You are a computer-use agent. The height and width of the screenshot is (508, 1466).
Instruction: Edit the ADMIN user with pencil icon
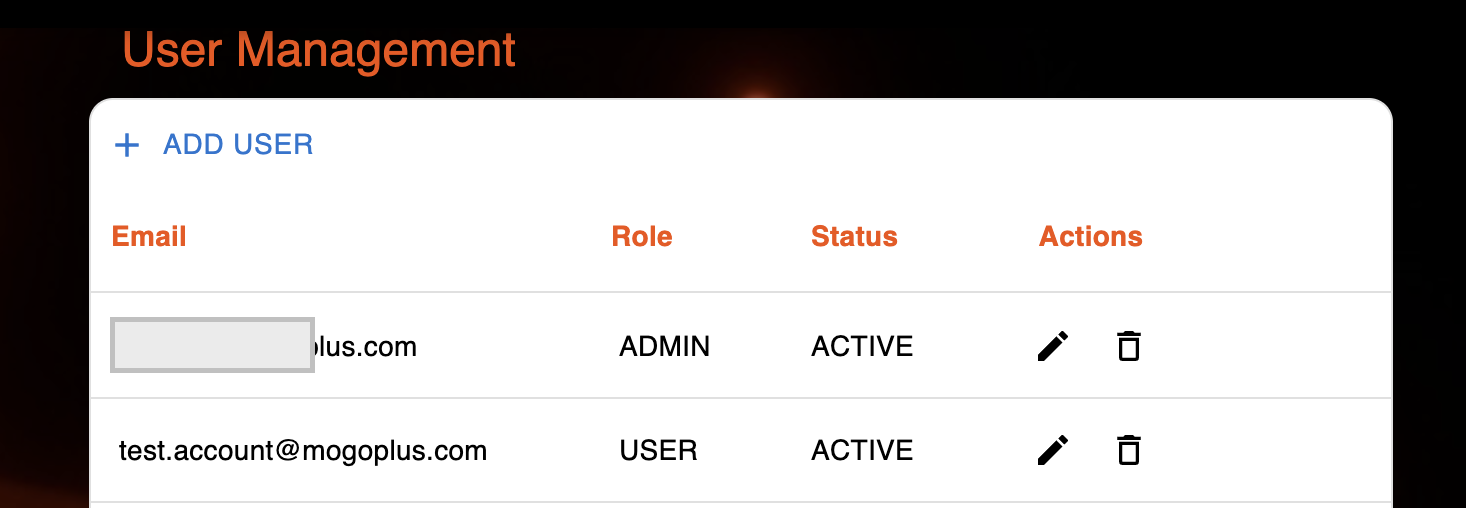pos(1053,346)
